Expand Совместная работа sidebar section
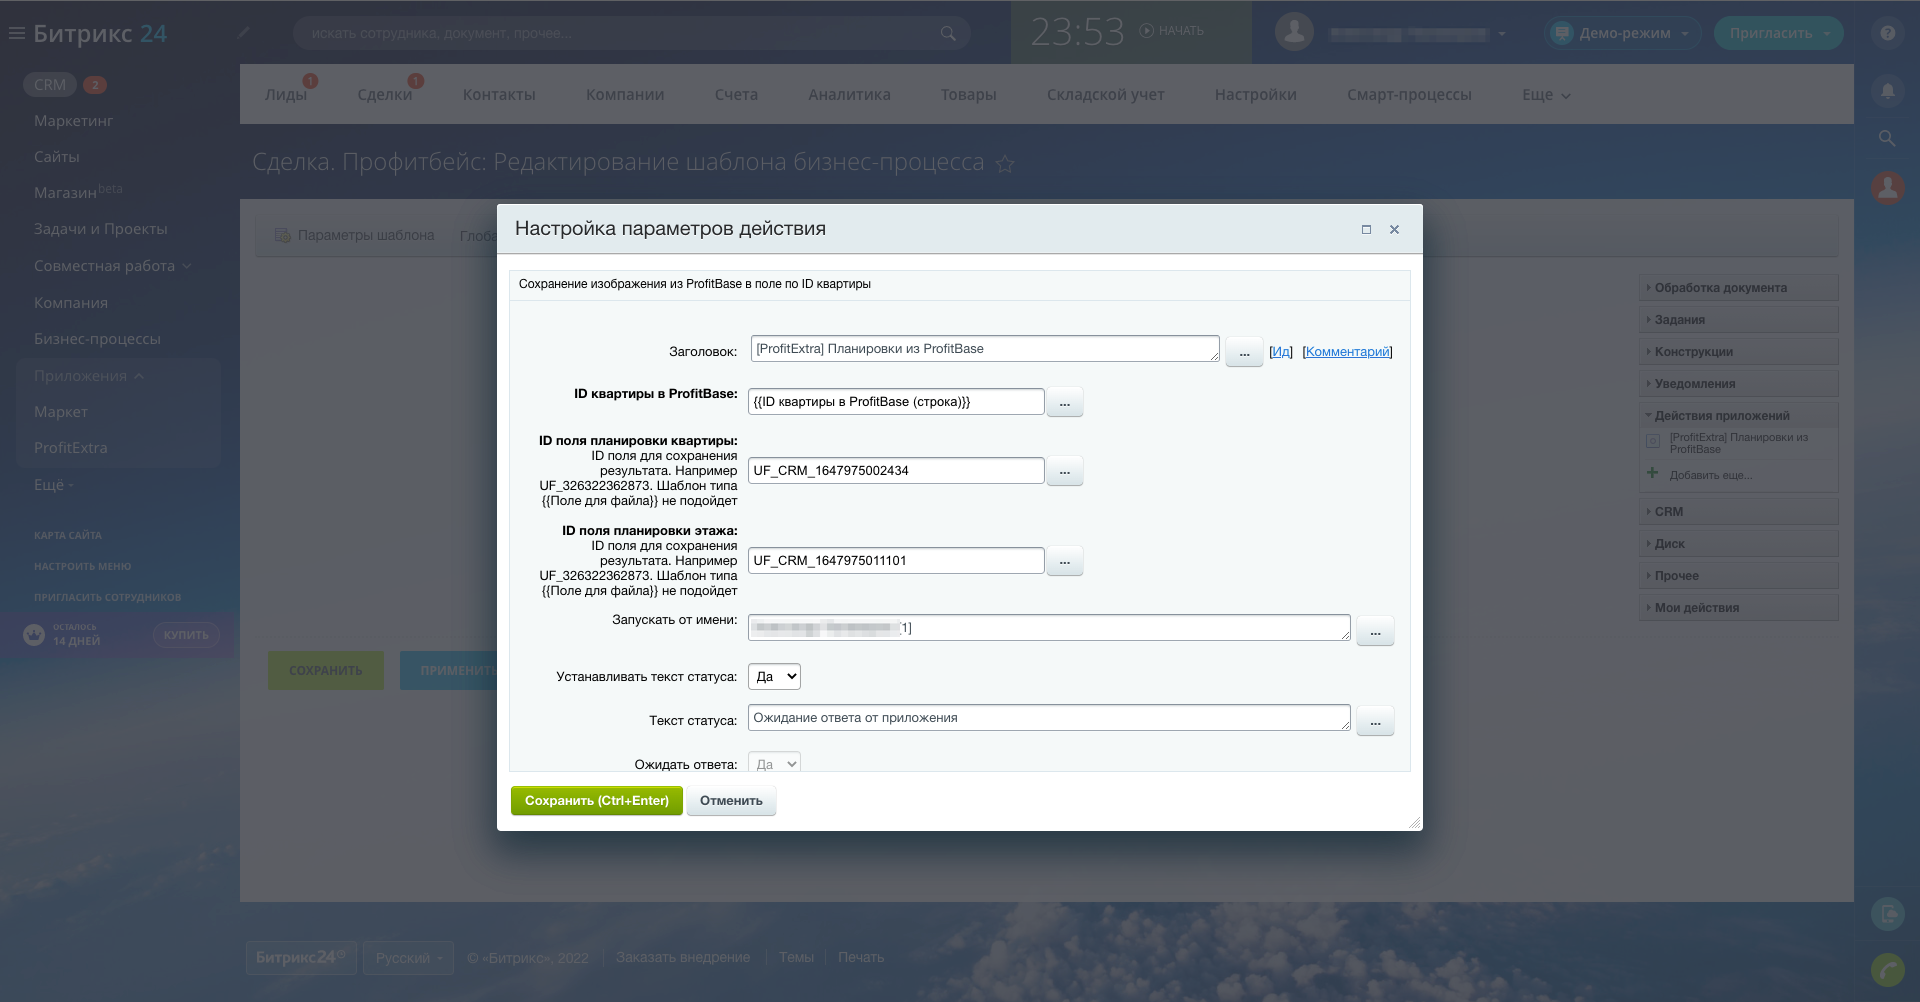This screenshot has width=1920, height=1002. click(x=112, y=266)
